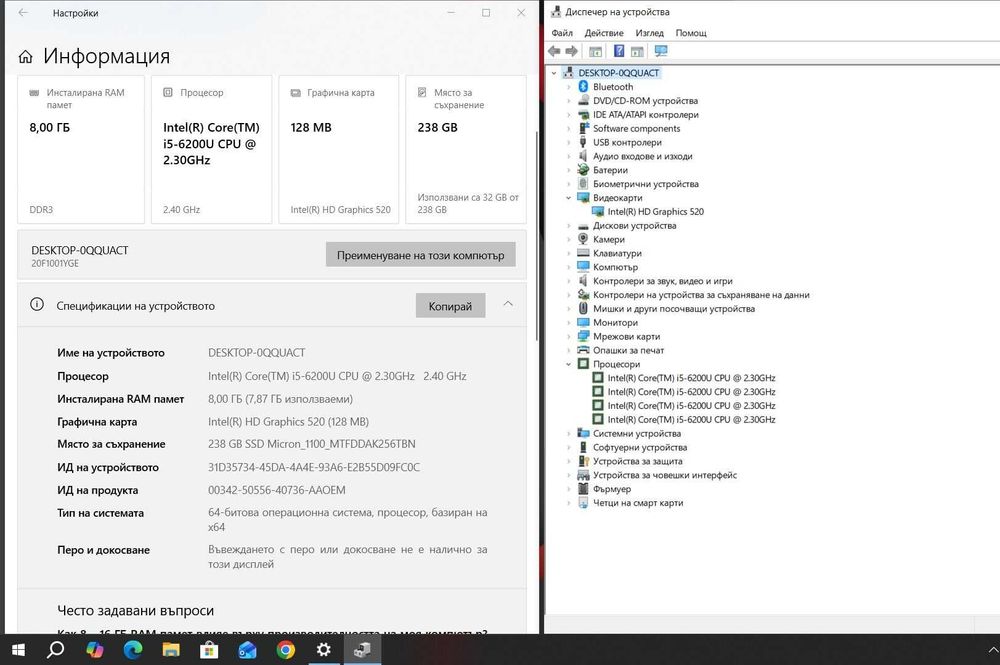Select DESKTOP-0QQUACT root node in Device Manager
The image size is (1000, 665).
click(x=619, y=73)
